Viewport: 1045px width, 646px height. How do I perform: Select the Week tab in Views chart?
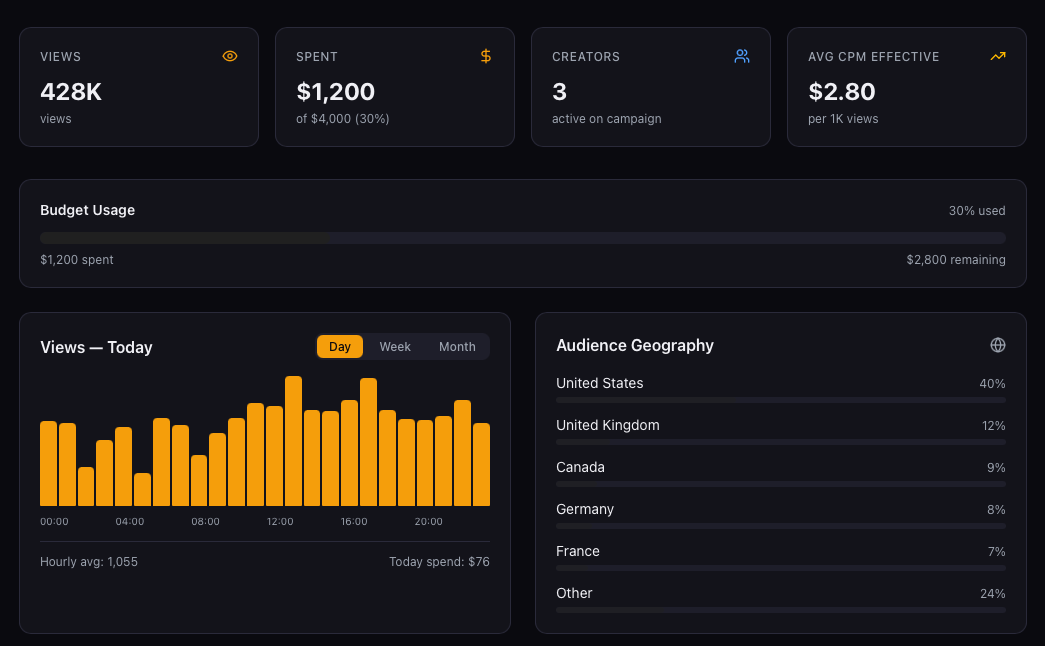(395, 346)
